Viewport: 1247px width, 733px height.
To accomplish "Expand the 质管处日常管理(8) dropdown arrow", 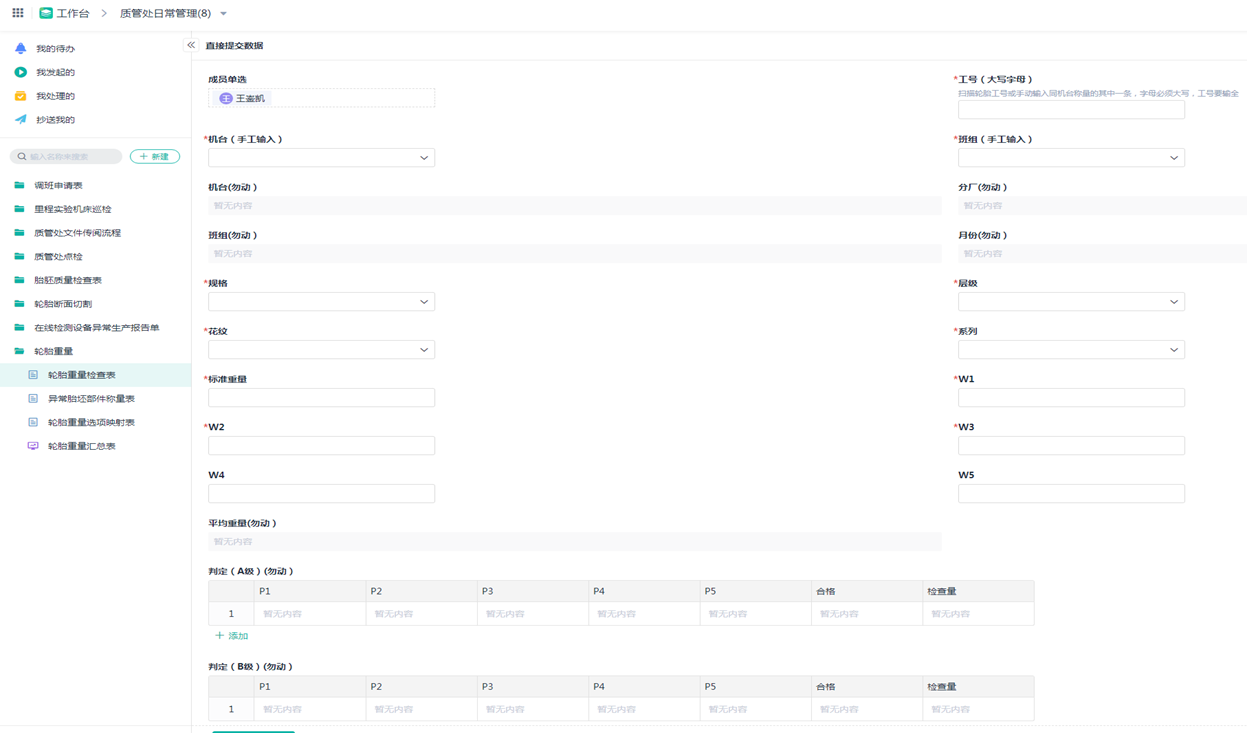I will [x=223, y=14].
